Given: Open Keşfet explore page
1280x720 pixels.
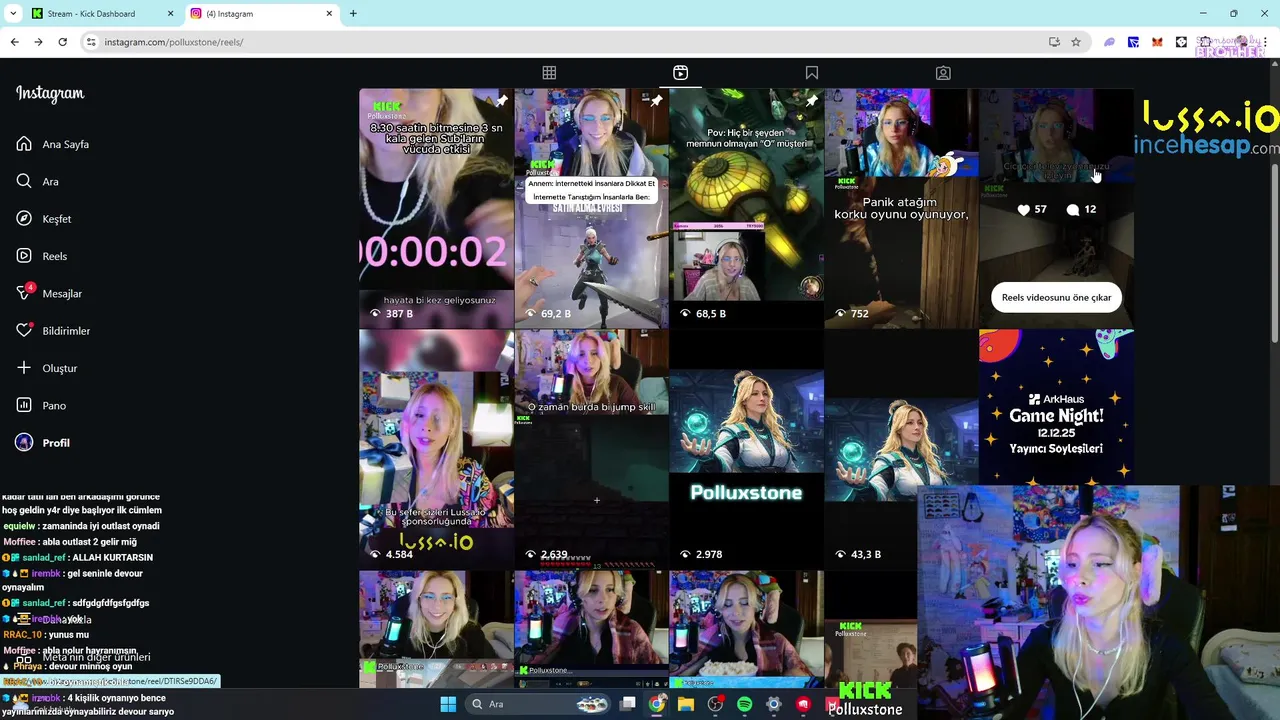Looking at the screenshot, I should point(44,218).
